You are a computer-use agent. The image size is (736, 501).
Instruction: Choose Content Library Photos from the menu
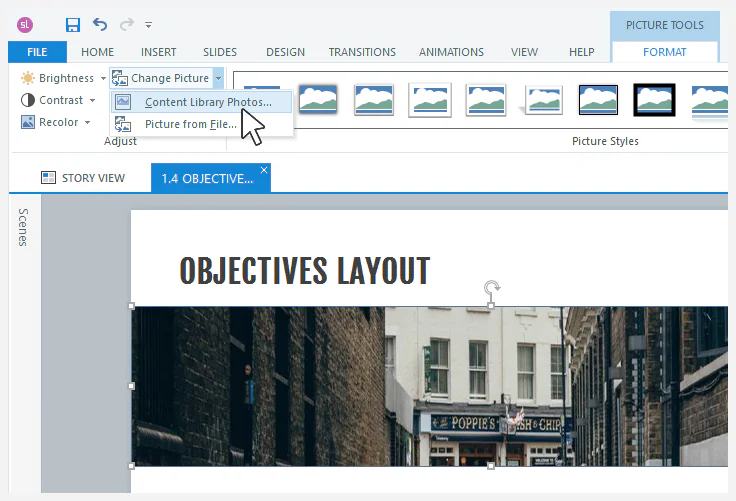201,102
